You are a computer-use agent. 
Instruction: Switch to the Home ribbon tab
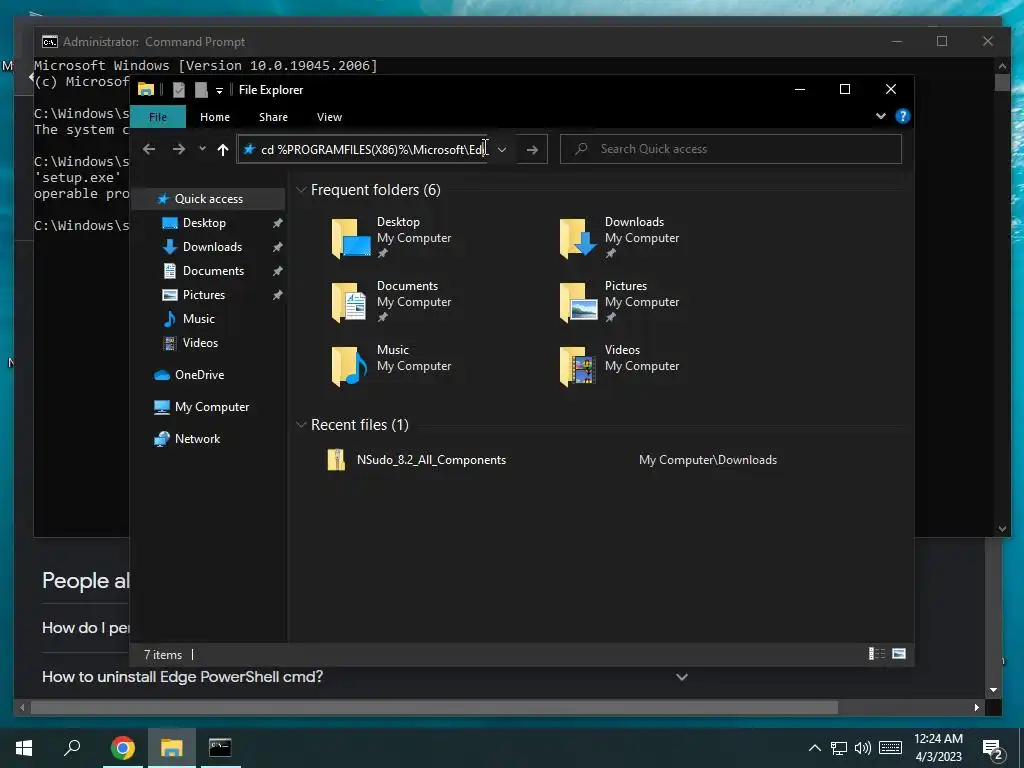[x=215, y=117]
